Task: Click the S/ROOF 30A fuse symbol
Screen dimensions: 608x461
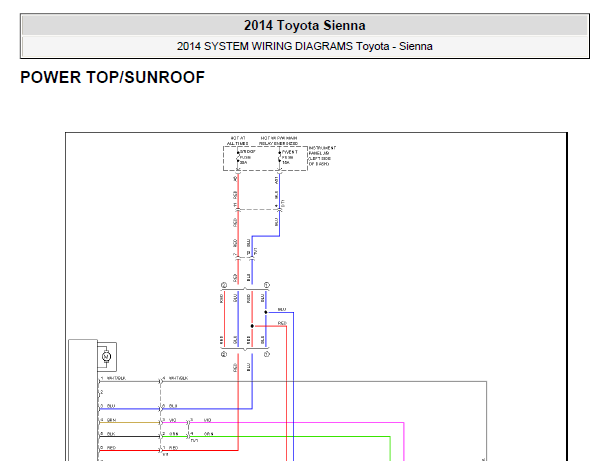Action: [238, 157]
